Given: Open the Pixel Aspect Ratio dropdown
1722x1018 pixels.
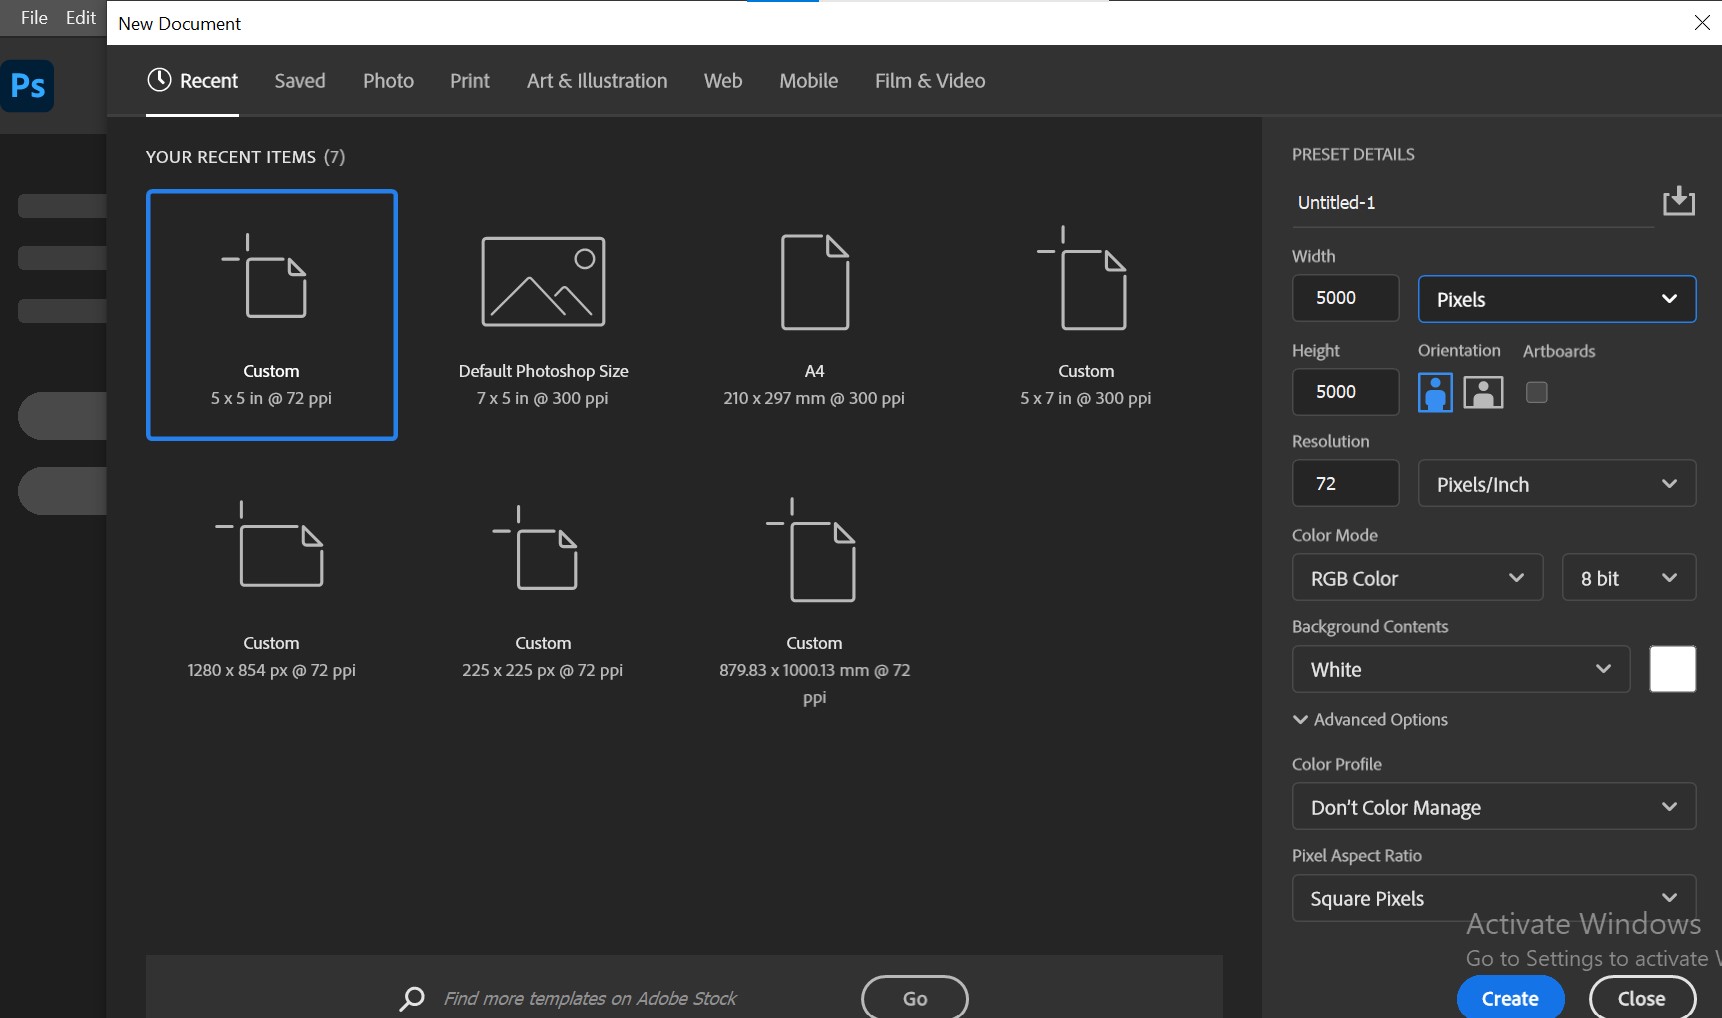Looking at the screenshot, I should click(1494, 898).
